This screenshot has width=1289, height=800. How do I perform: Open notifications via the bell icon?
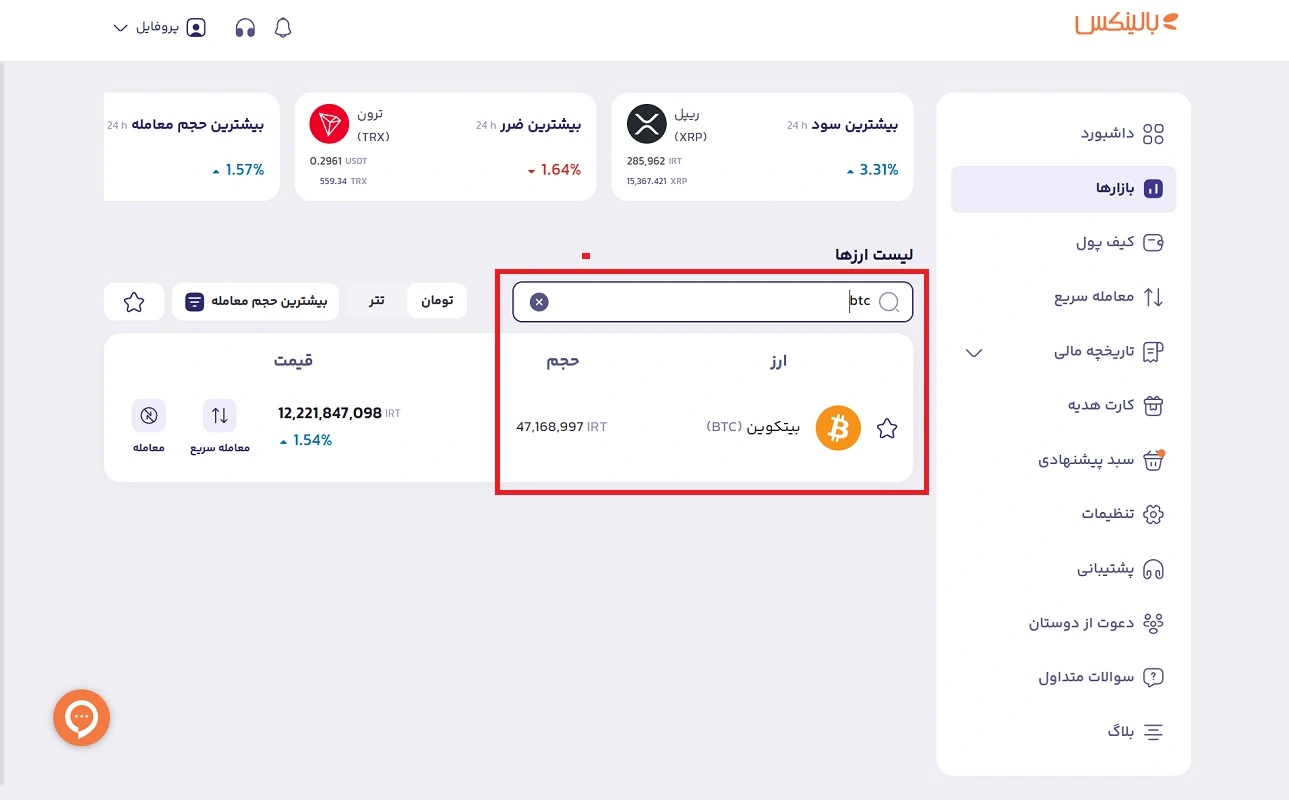tap(283, 27)
